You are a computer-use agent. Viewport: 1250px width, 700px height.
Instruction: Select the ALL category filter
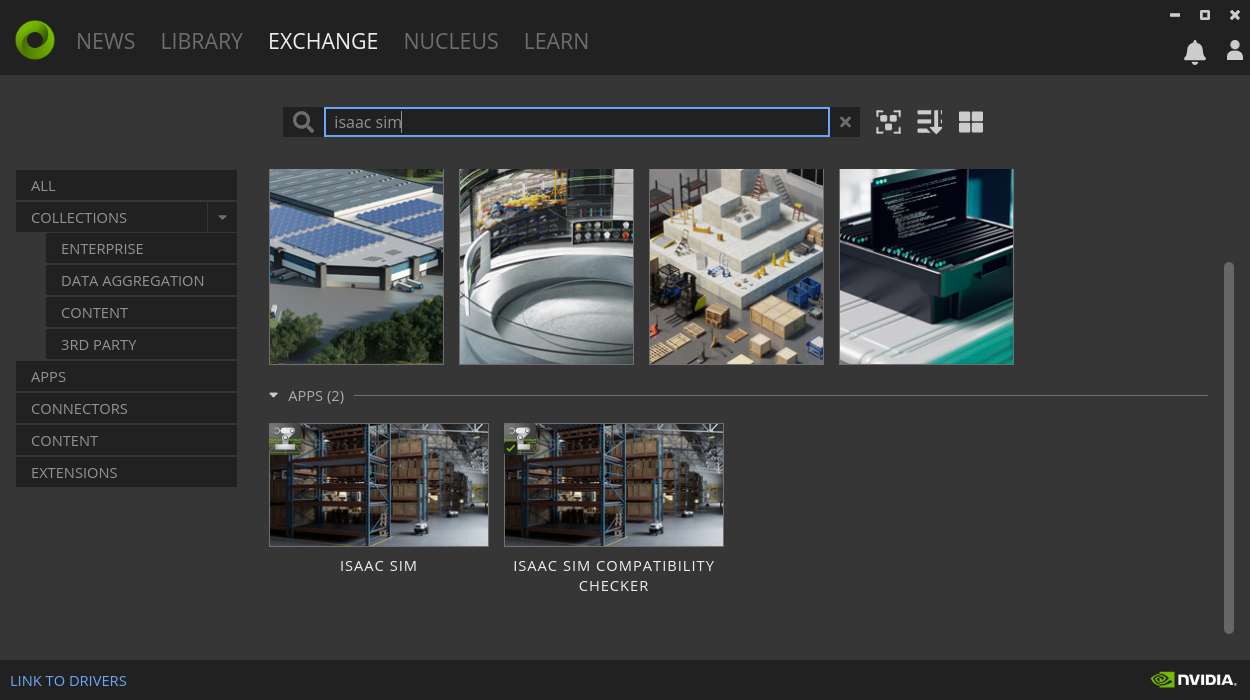click(126, 185)
